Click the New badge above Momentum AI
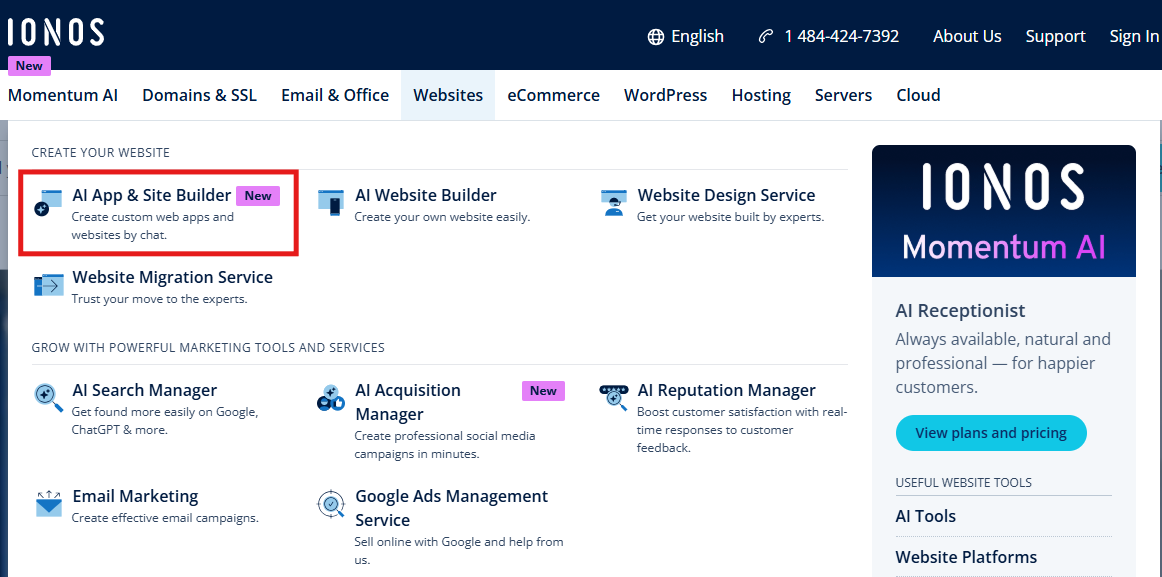Viewport: 1162px width, 577px height. [29, 66]
